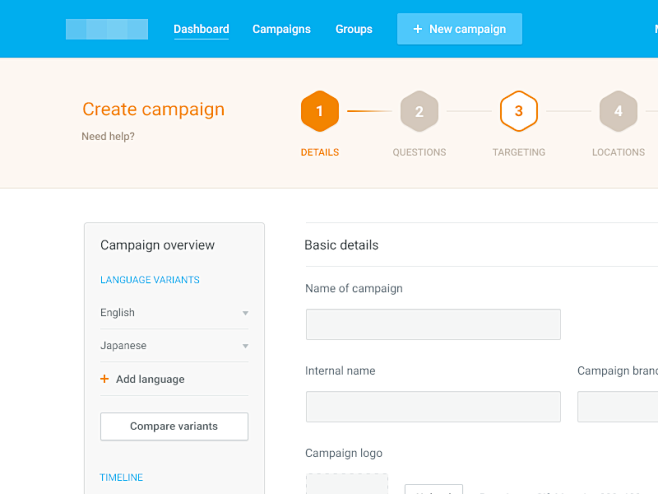The image size is (658, 494).
Task: Expand the Japanese language variant dropdown
Action: [x=245, y=346]
